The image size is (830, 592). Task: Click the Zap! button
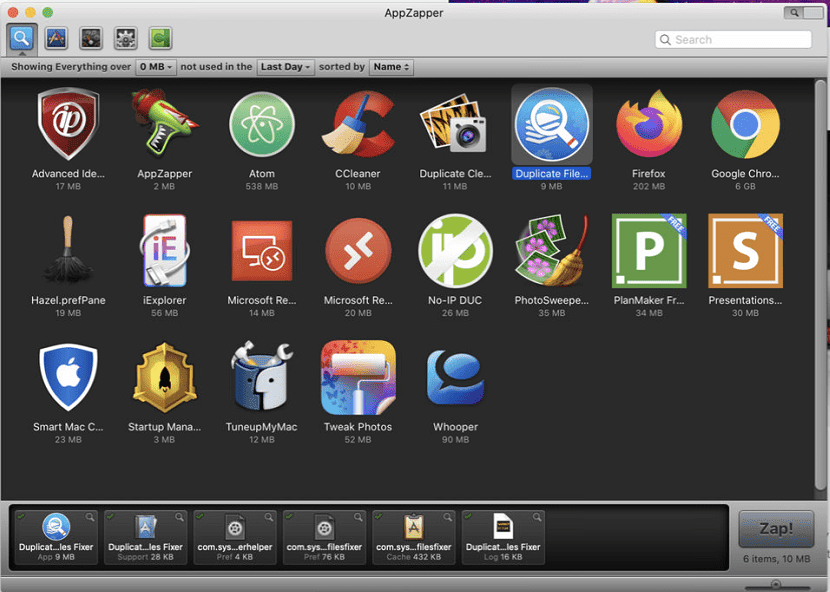776,530
